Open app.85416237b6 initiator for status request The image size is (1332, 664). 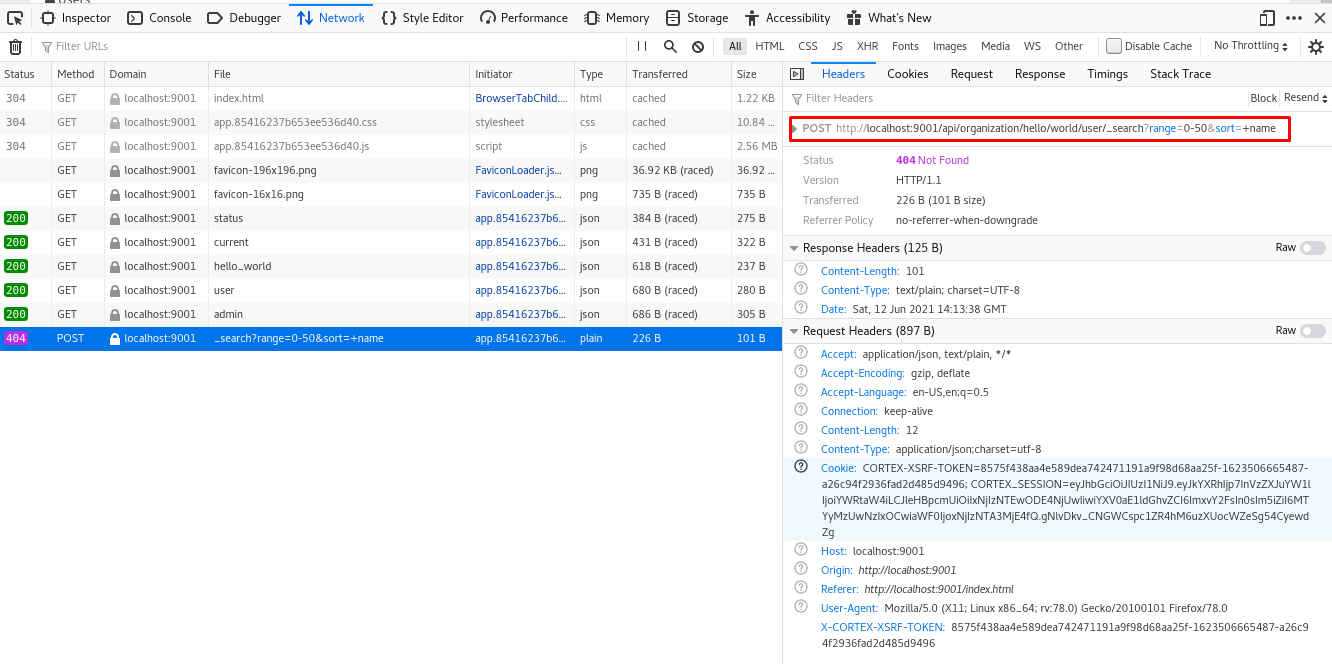(520, 218)
